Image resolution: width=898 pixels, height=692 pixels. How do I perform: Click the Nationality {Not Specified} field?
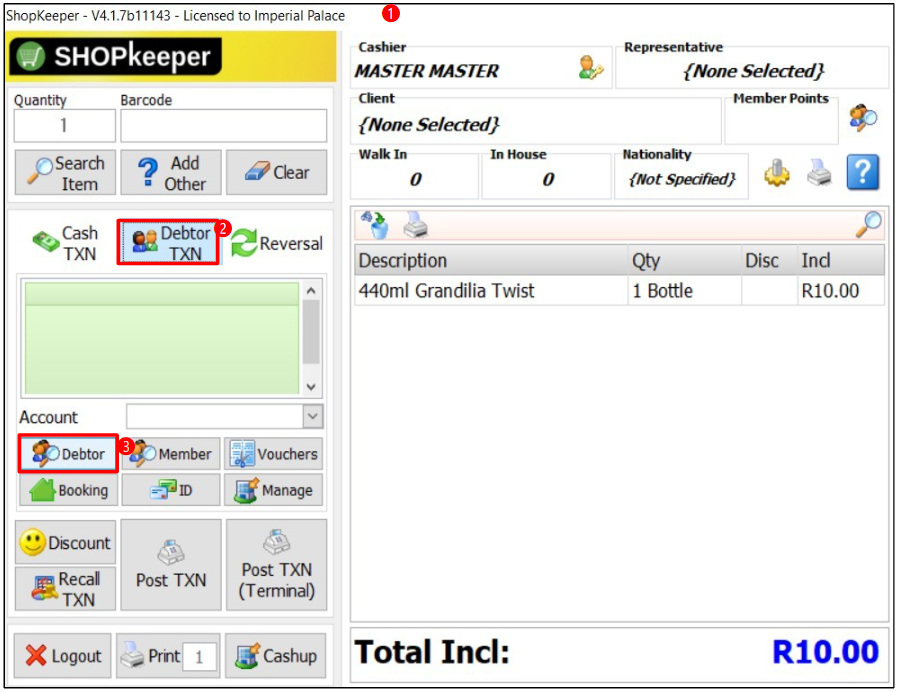tap(681, 179)
